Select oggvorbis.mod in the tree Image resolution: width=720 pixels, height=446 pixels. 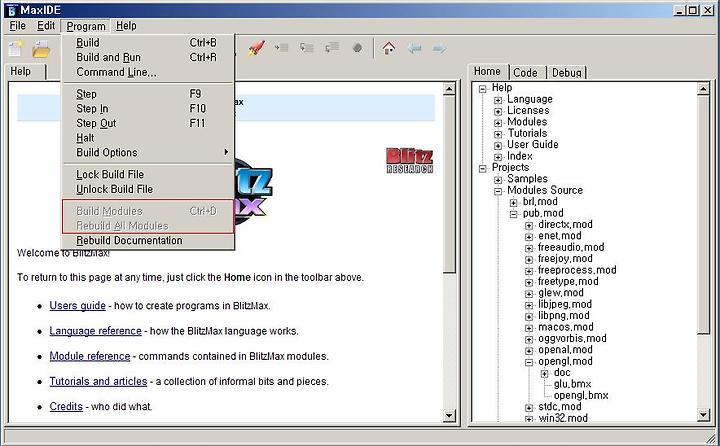click(572, 339)
